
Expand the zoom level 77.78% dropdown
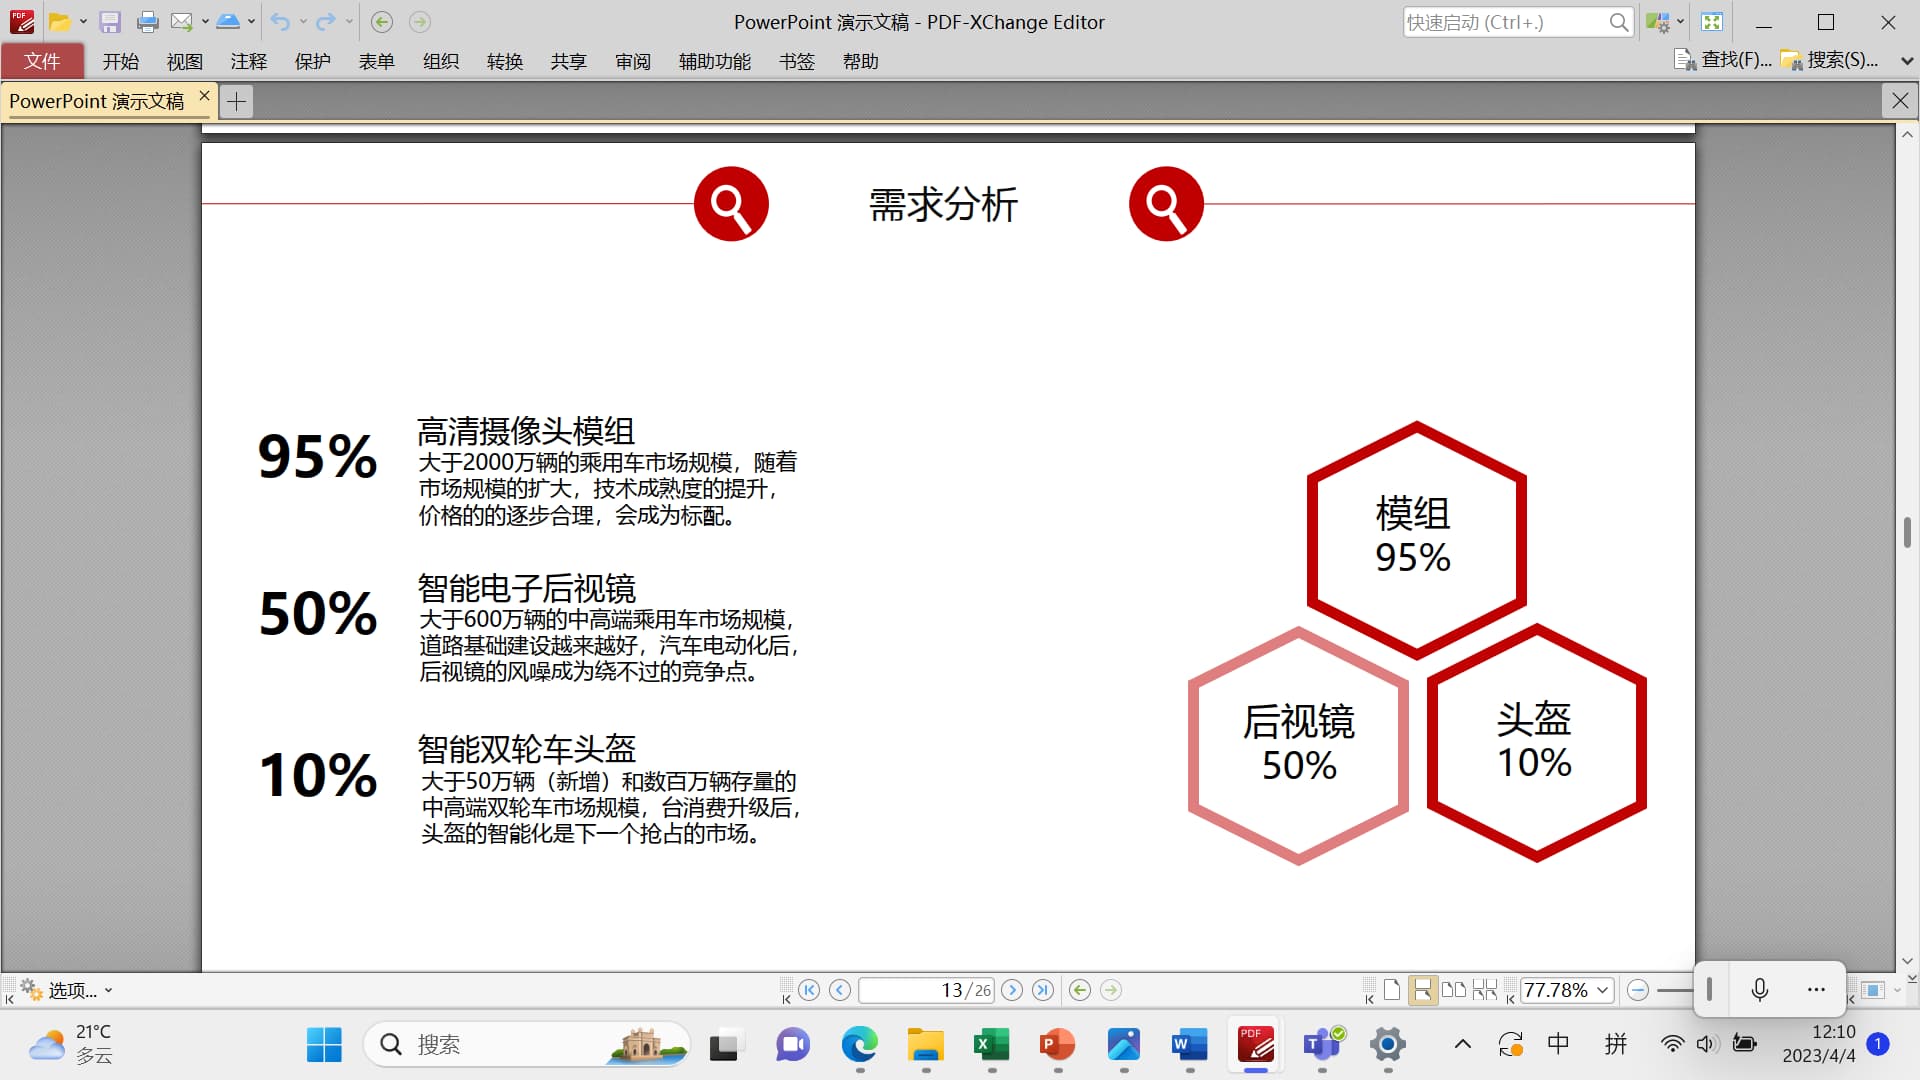click(1603, 990)
